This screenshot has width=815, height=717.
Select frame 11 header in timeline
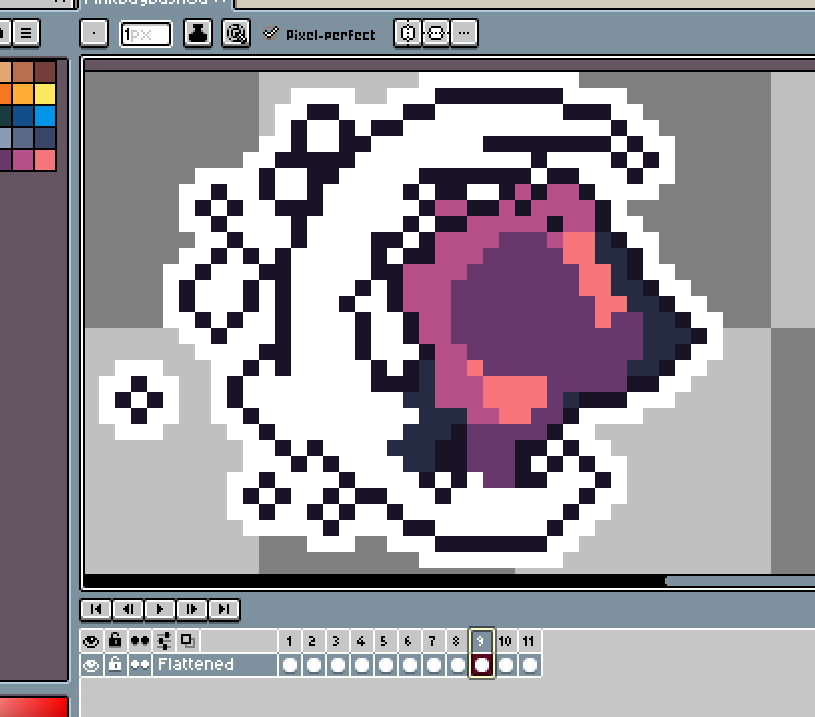[x=530, y=641]
